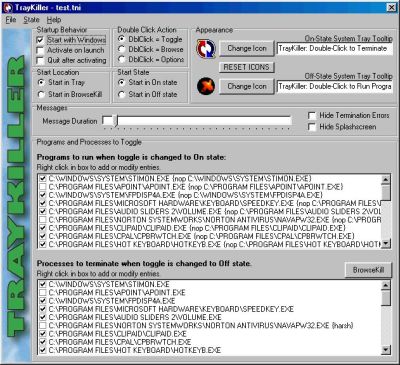This screenshot has height=365, width=400.
Task: Uncheck STIMON.EXE in terminate list
Action: (x=43, y=284)
